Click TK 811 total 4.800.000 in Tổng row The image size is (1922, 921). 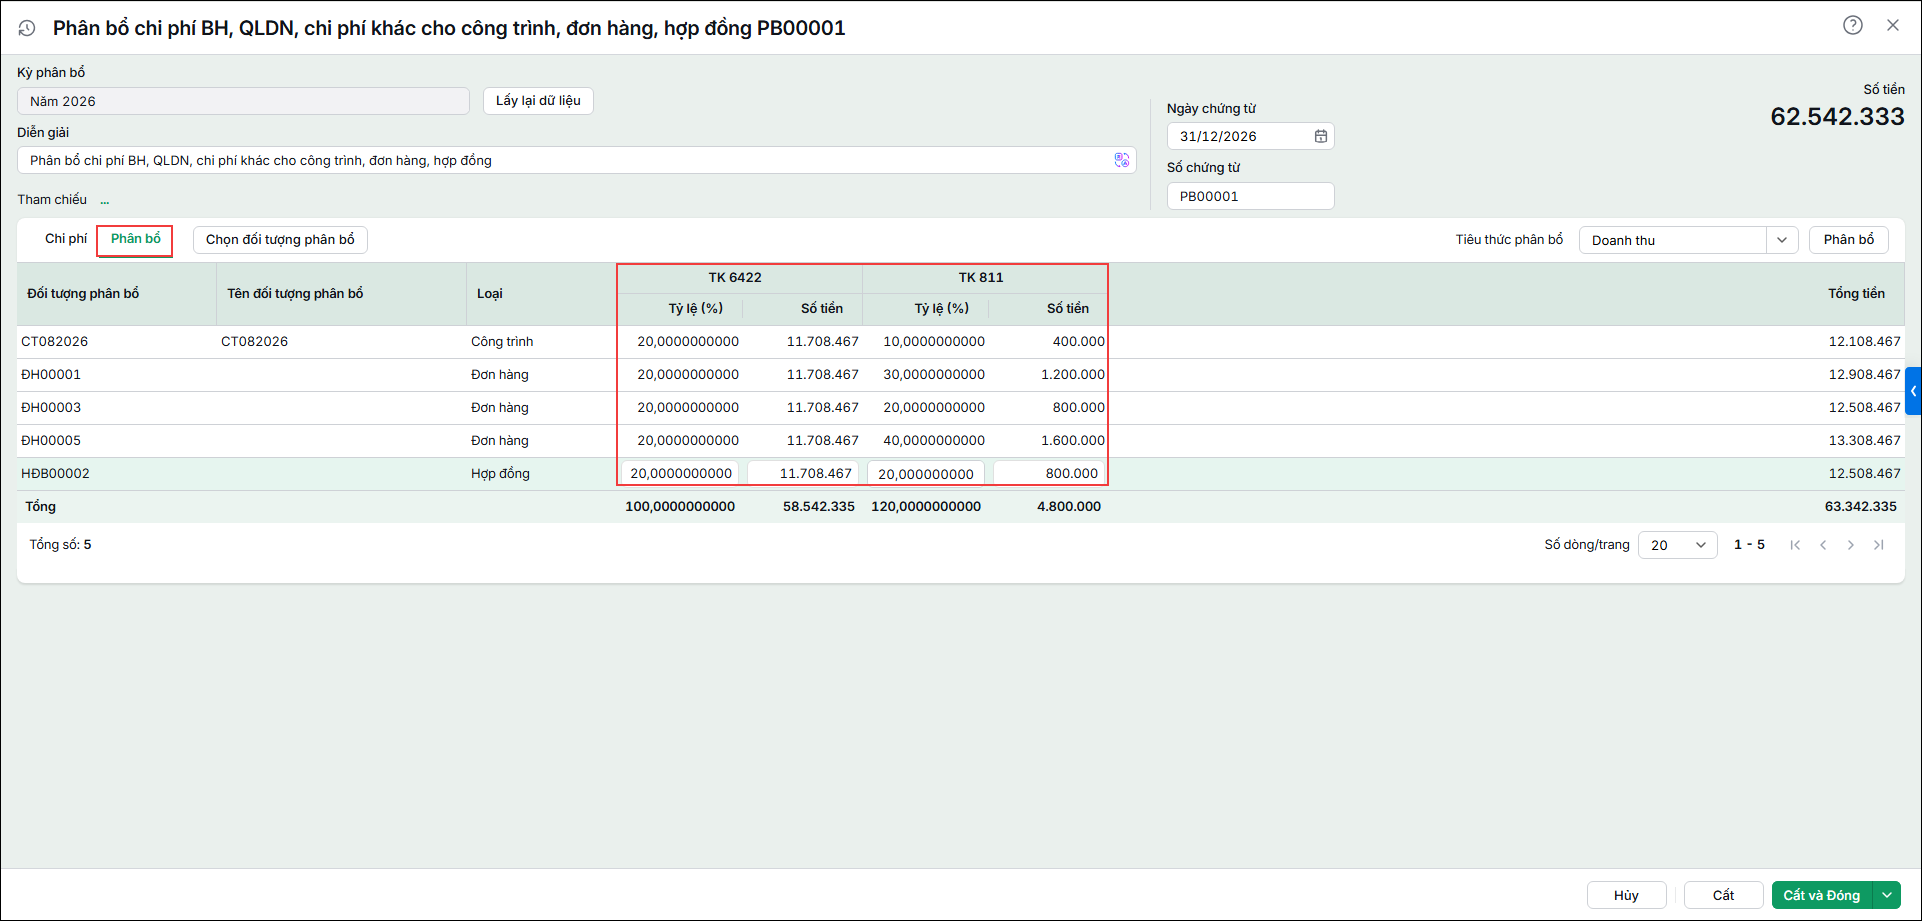(x=1069, y=507)
